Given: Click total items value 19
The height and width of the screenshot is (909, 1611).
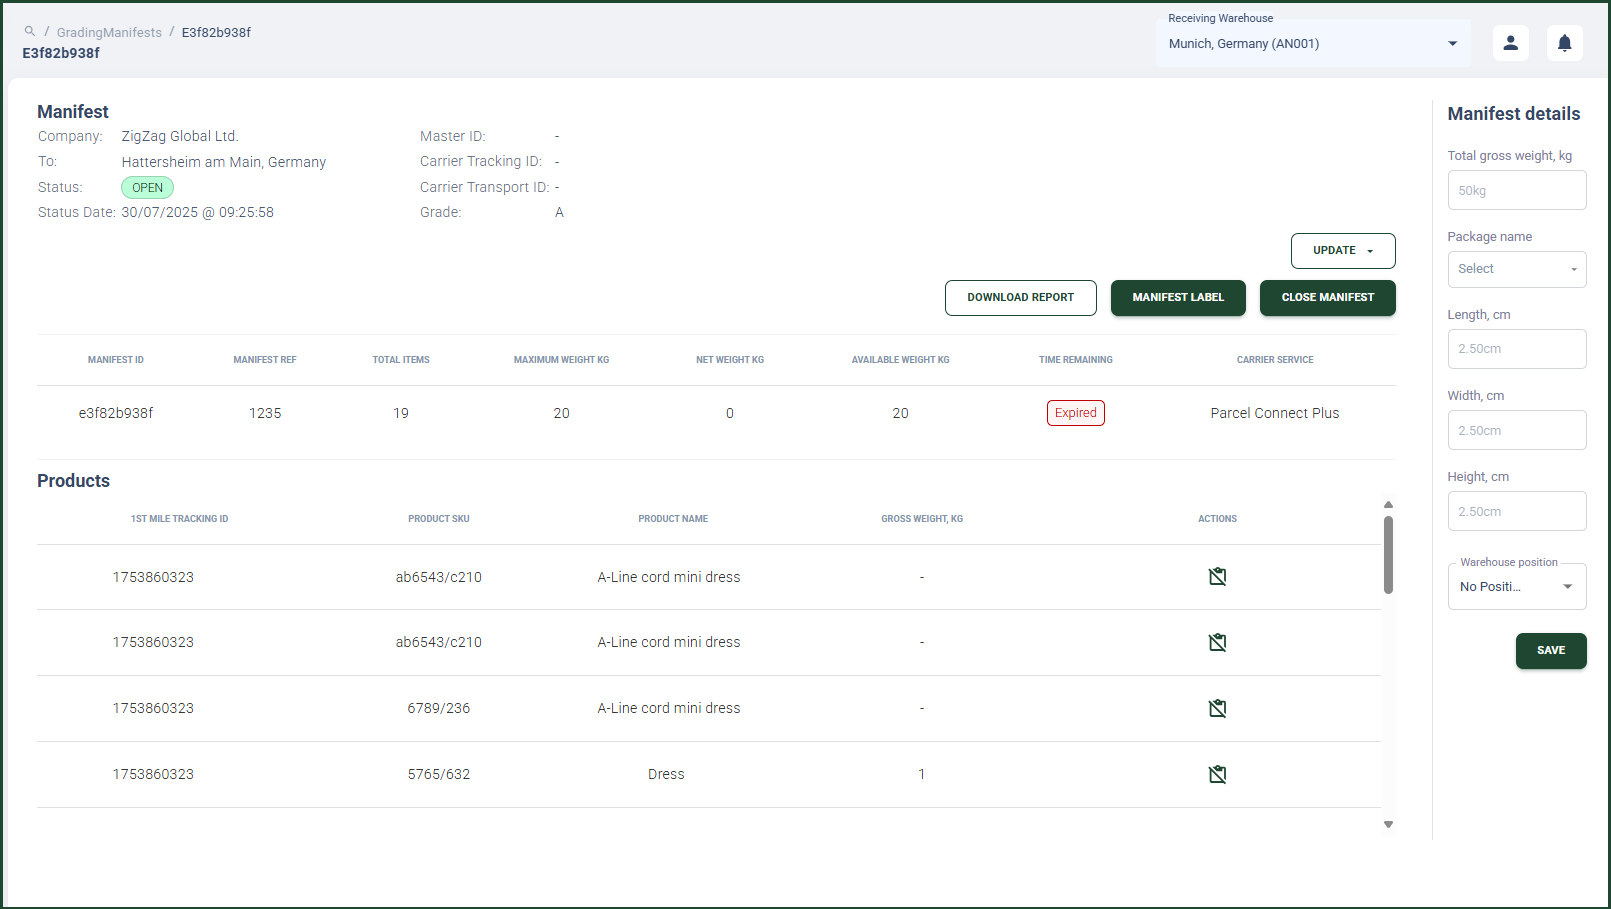Looking at the screenshot, I should pyautogui.click(x=401, y=413).
